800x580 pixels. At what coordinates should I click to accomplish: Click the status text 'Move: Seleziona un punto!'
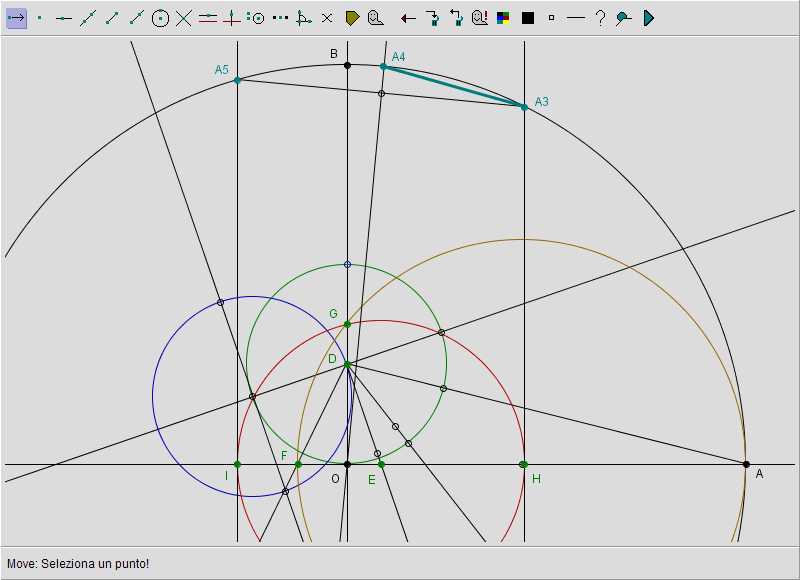coord(78,564)
